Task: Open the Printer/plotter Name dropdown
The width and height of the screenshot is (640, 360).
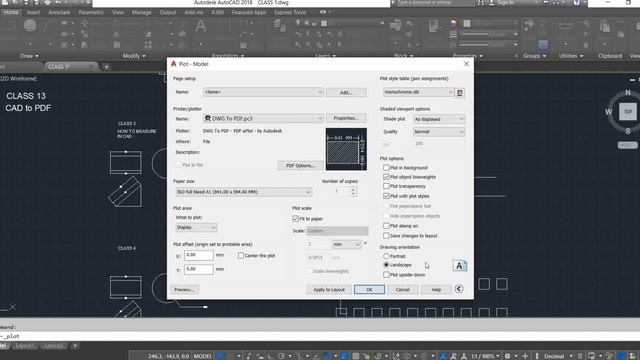Action: 263,118
